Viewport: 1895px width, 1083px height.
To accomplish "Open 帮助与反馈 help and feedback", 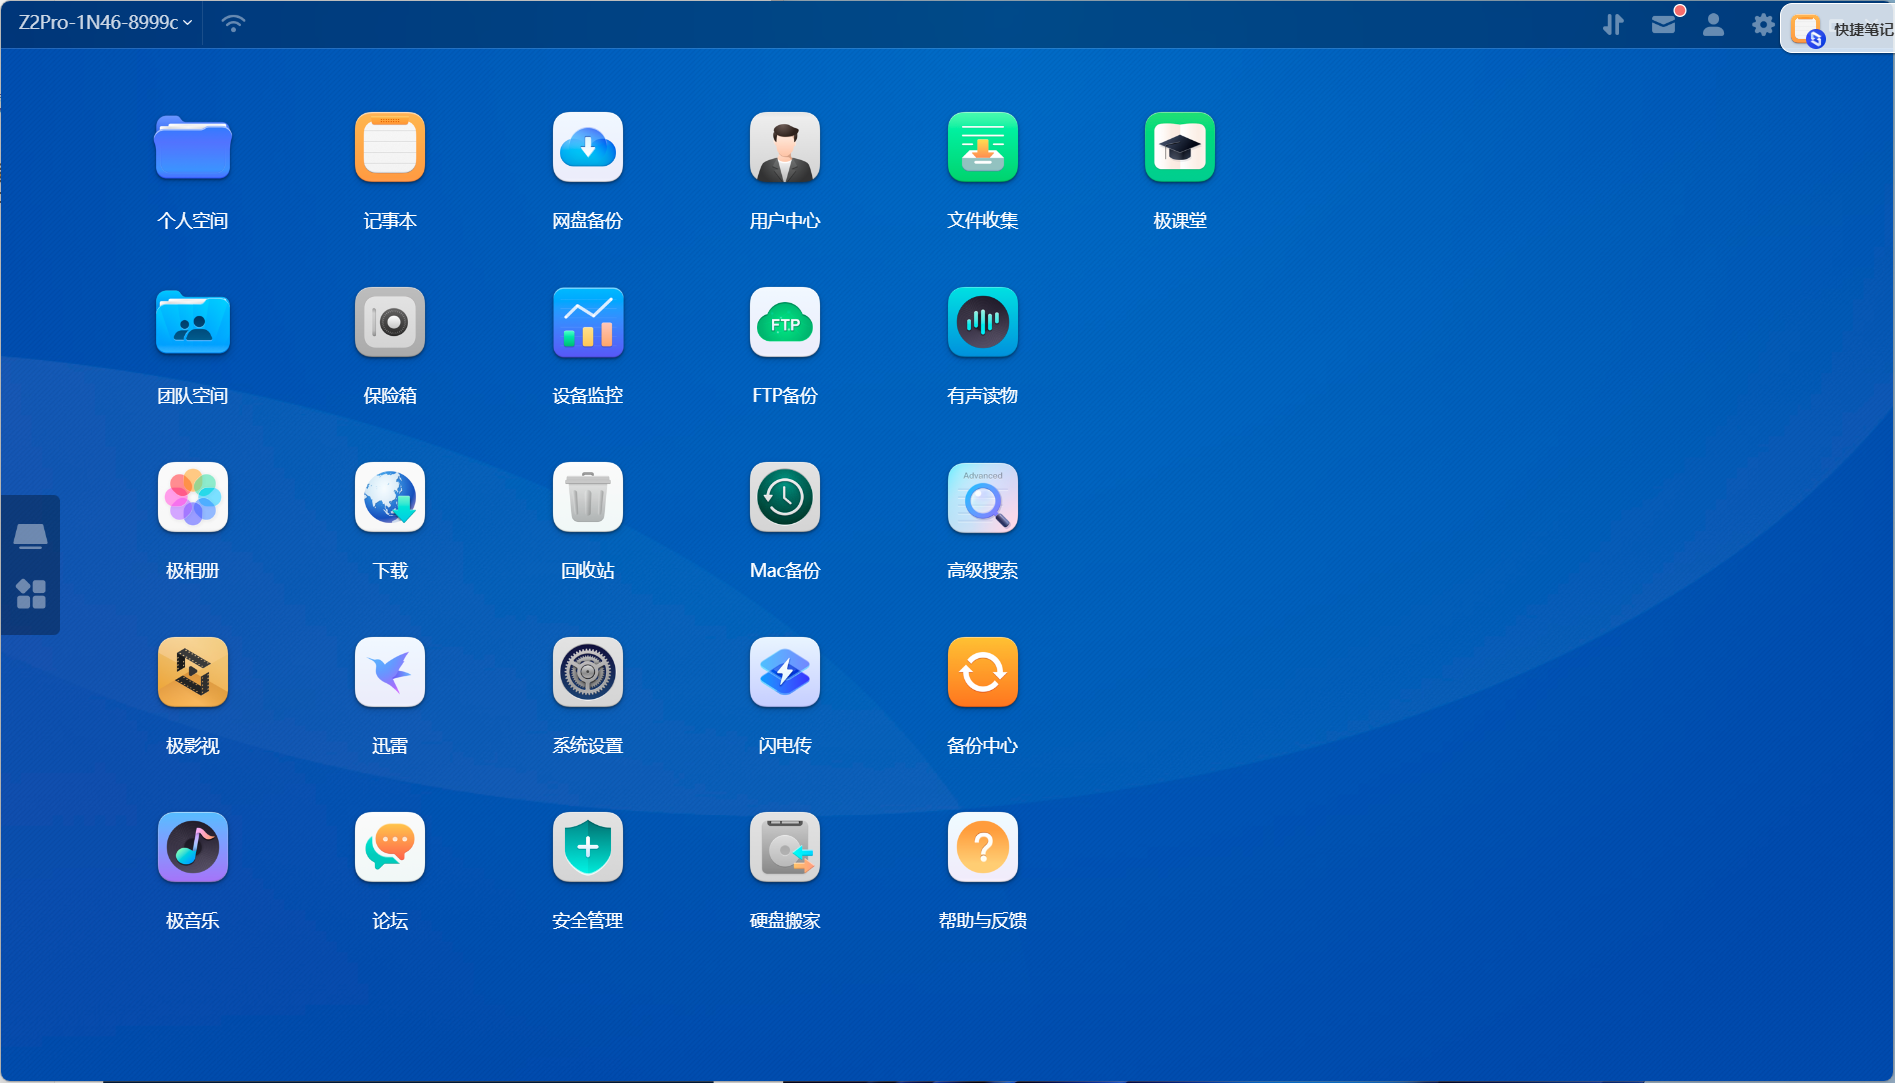I will point(982,848).
